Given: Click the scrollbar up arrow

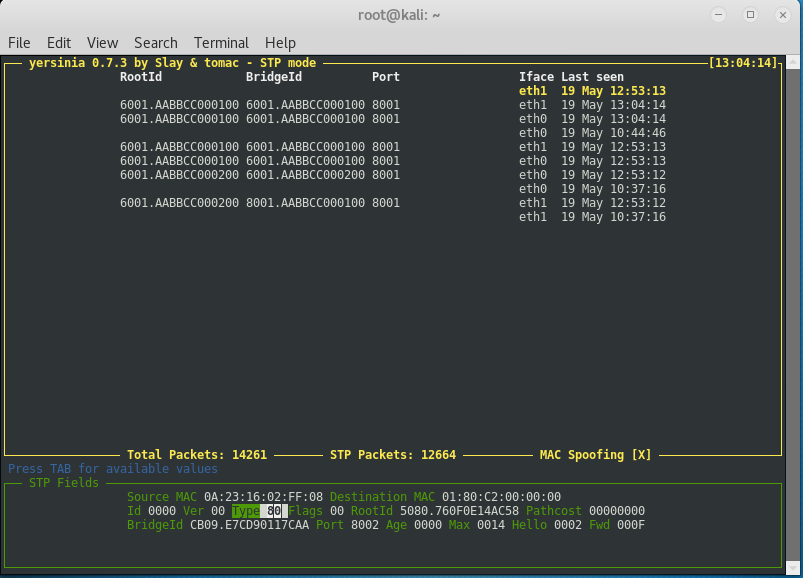Looking at the screenshot, I should (x=793, y=62).
